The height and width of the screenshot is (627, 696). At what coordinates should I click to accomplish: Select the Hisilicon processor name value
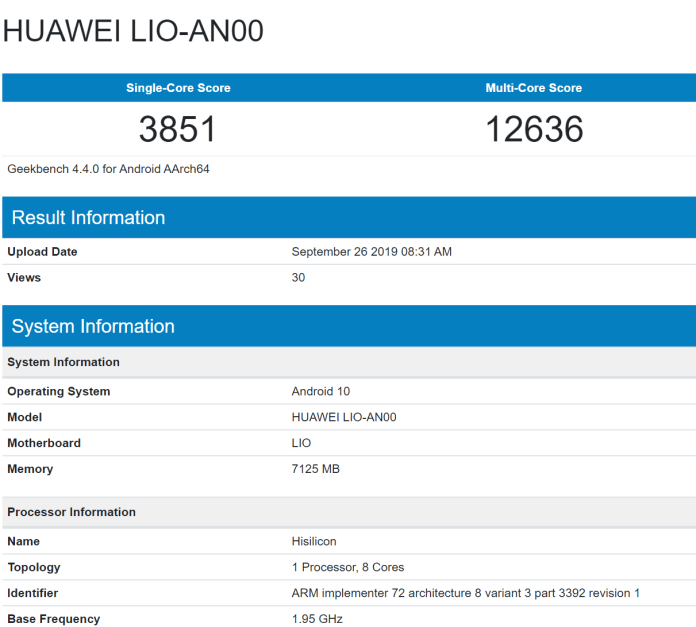(314, 541)
